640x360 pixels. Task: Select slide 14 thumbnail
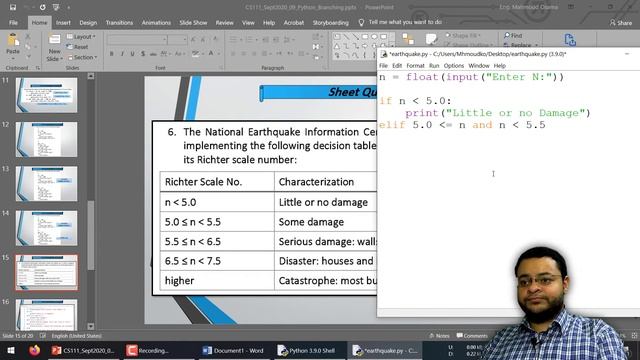(47, 228)
